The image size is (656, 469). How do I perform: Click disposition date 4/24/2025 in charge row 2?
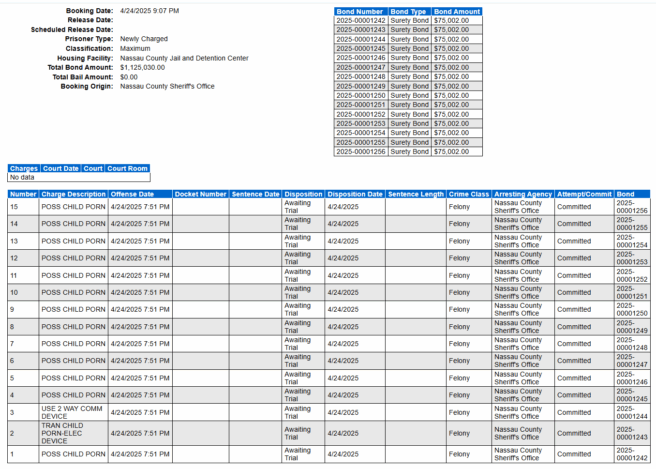tap(355, 433)
